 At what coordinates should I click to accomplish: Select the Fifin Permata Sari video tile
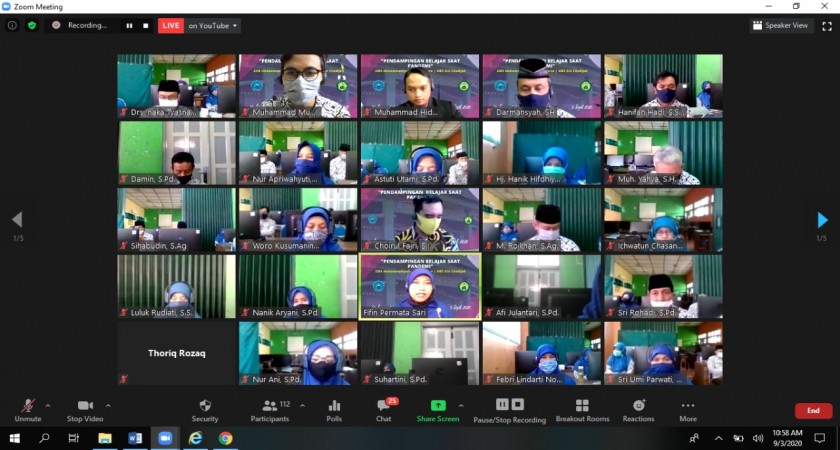pyautogui.click(x=420, y=285)
